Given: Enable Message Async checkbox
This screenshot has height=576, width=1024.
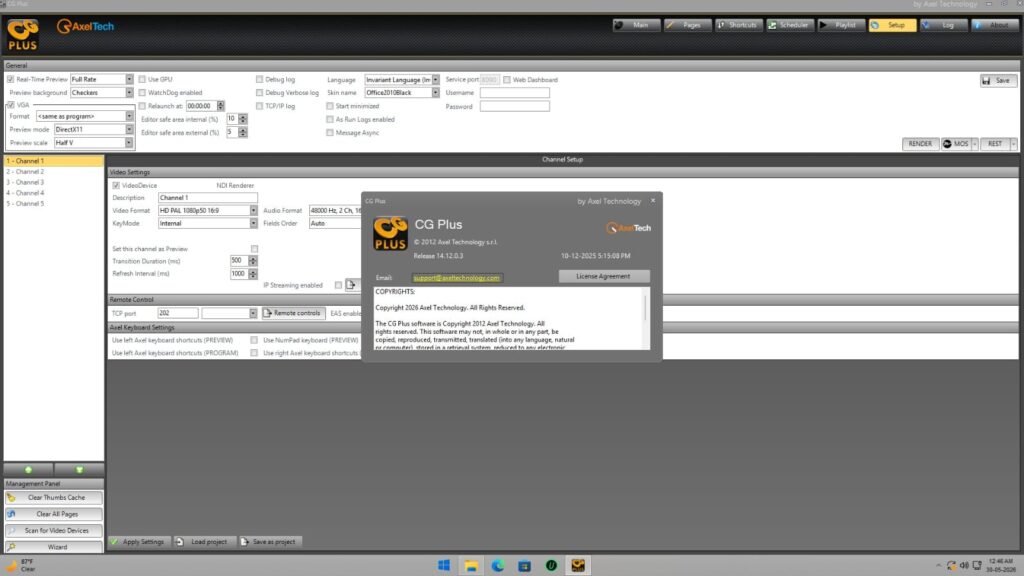Looking at the screenshot, I should pyautogui.click(x=330, y=133).
